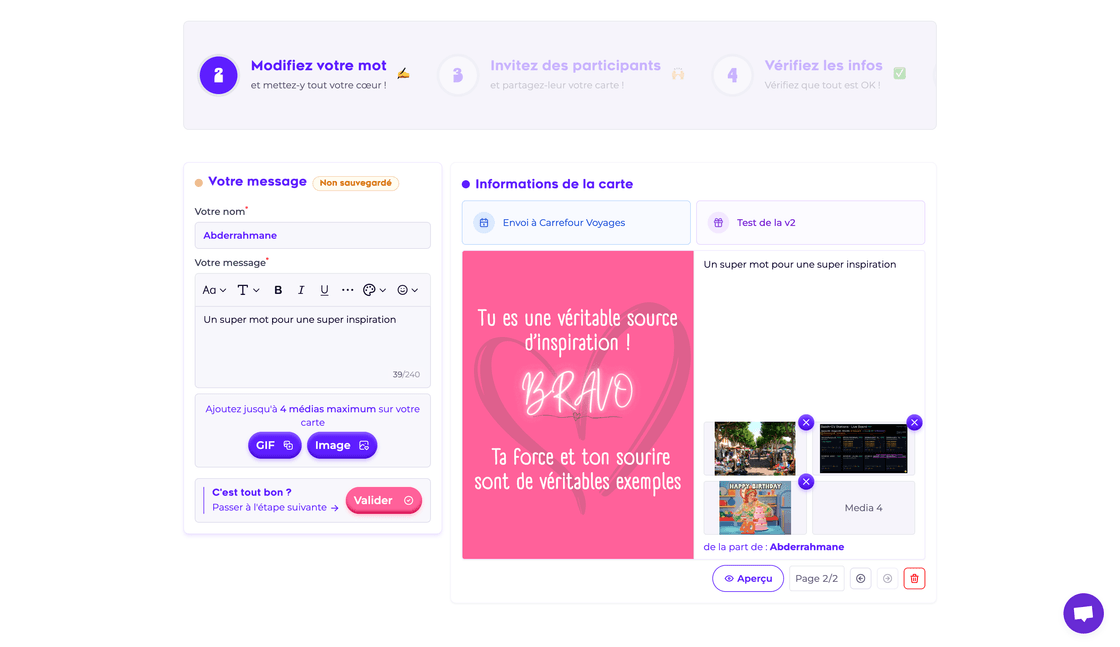Click the Votre nom input field
The width and height of the screenshot is (1120, 647).
point(312,235)
